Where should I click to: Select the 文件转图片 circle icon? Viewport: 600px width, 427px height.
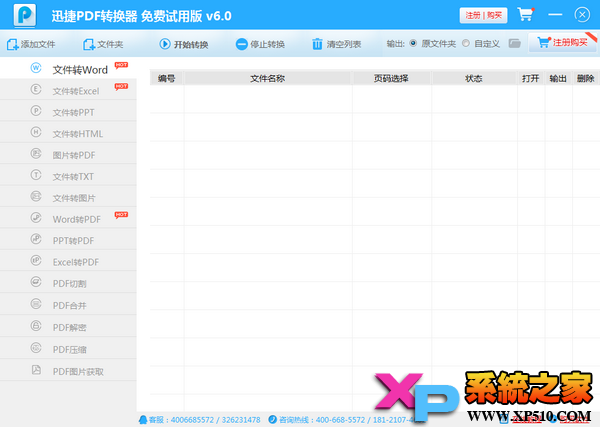[36, 197]
